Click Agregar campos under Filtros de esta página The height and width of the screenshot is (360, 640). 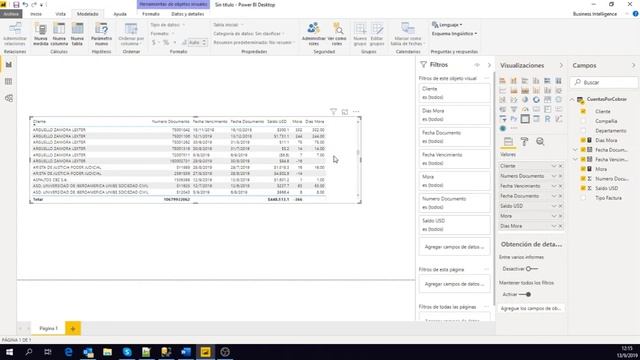454,284
